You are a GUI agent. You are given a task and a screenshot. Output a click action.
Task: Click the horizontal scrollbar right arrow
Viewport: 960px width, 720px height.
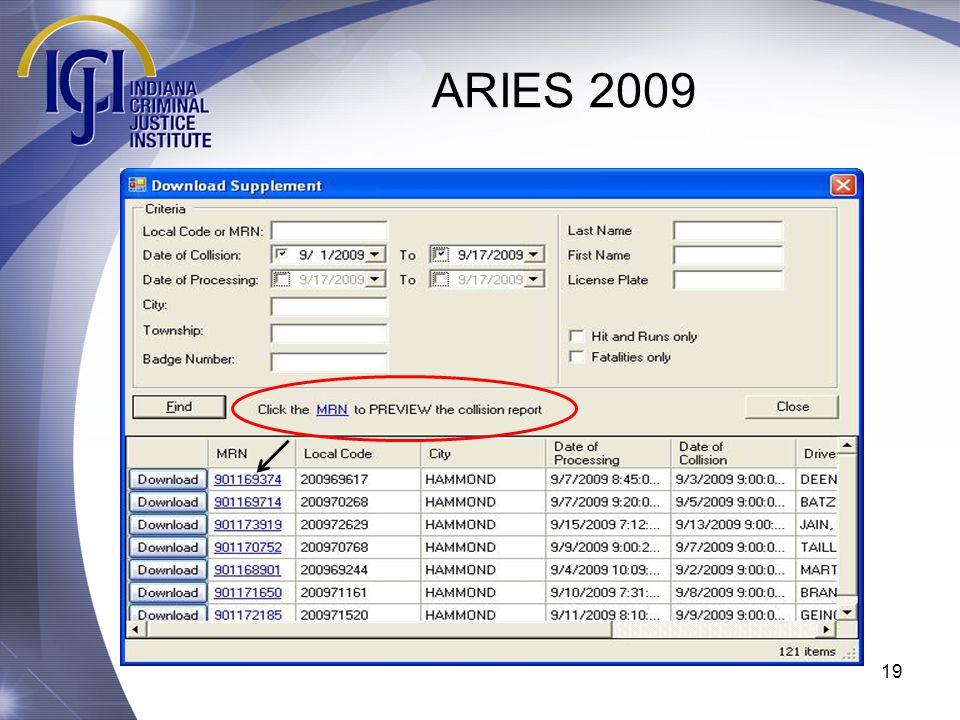[827, 629]
